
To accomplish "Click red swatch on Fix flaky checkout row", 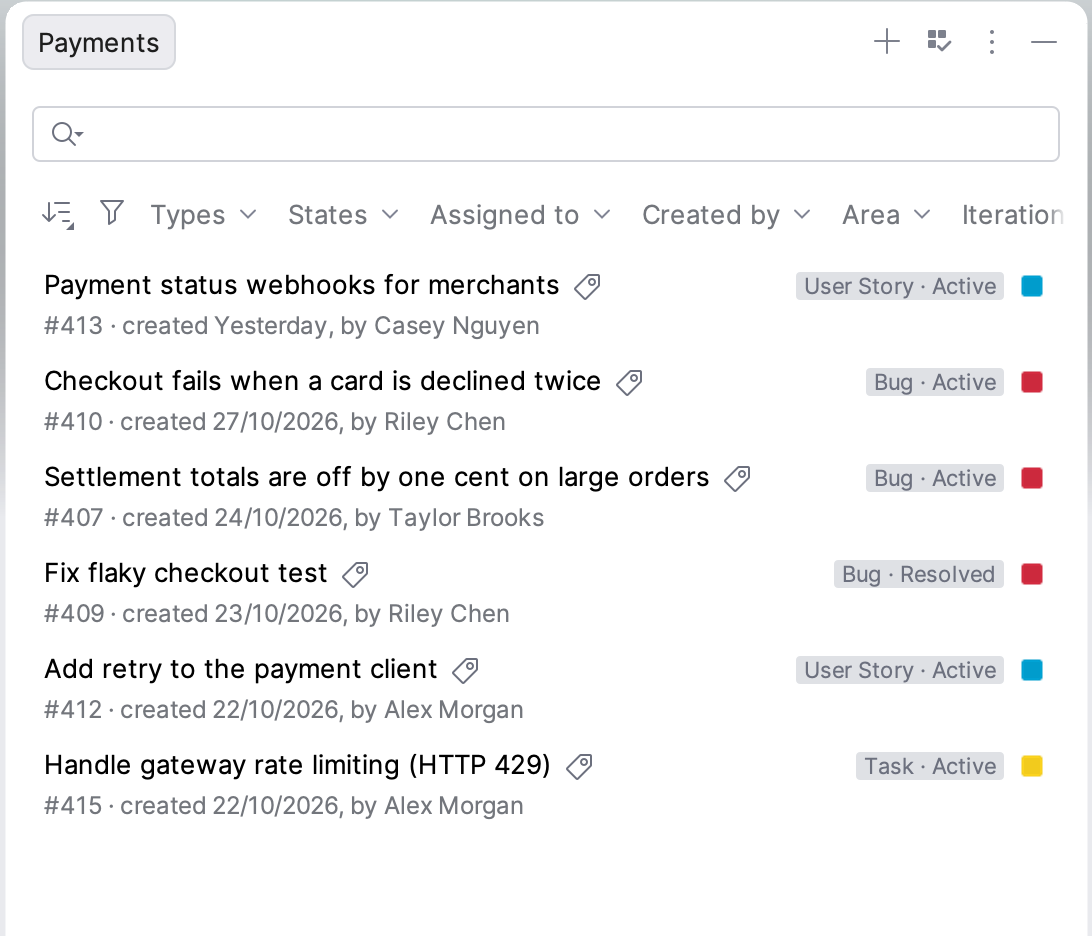I will click(1032, 575).
